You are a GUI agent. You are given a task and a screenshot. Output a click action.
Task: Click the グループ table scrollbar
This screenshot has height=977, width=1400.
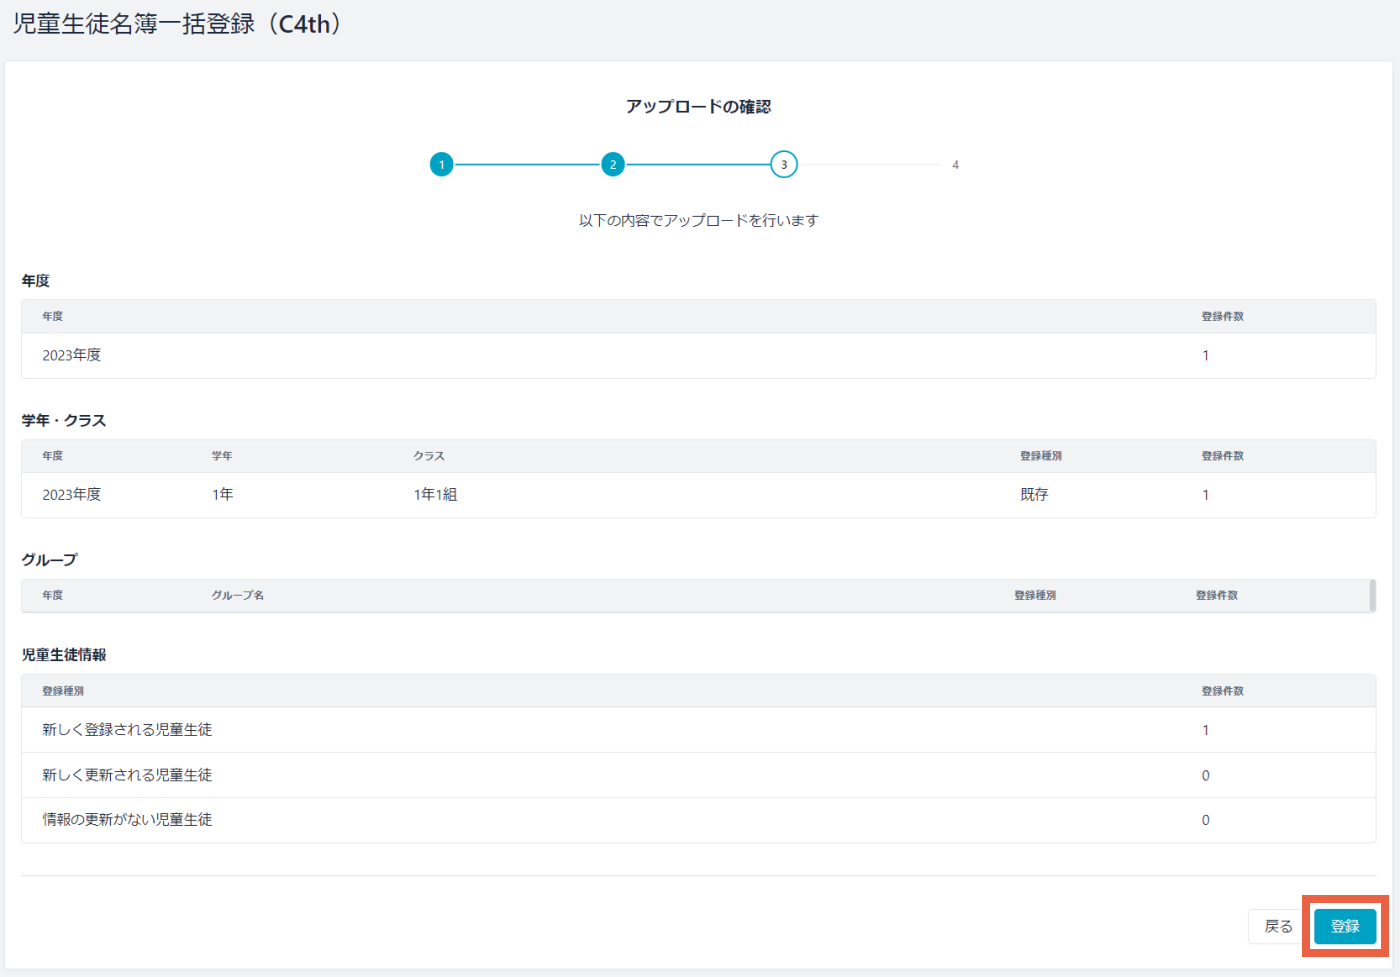pyautogui.click(x=1372, y=595)
